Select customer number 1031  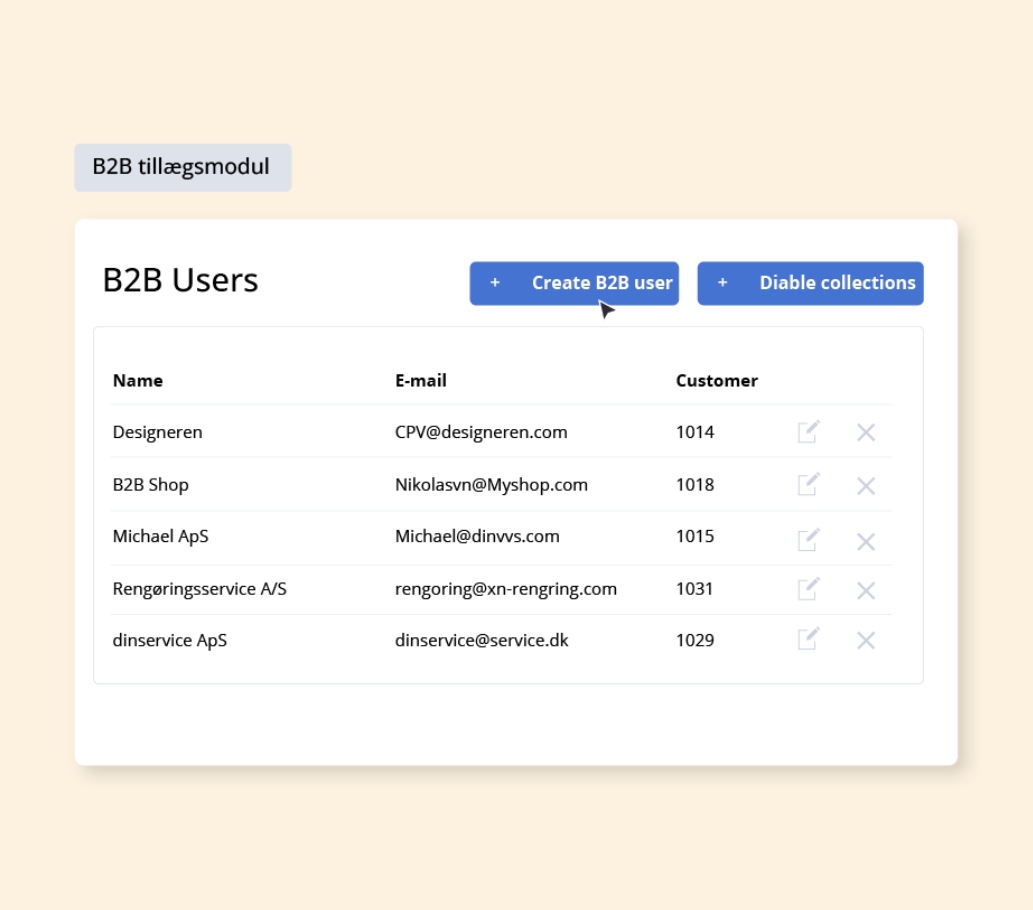694,589
